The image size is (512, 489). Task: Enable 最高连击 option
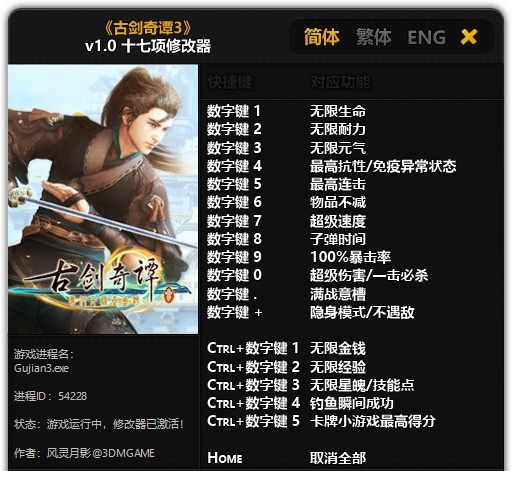click(x=338, y=184)
